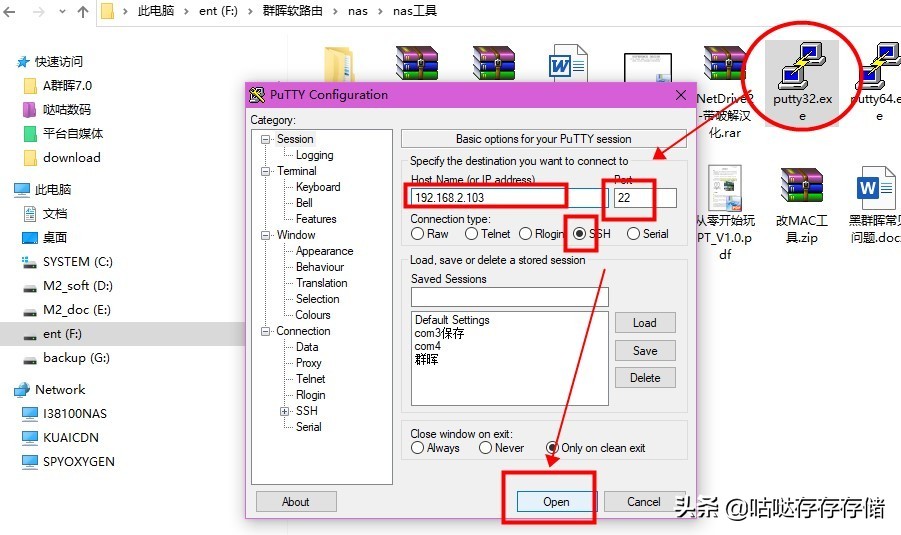The width and height of the screenshot is (901, 535).
Task: Open recent locations dropdown in Explorer
Action: point(62,11)
